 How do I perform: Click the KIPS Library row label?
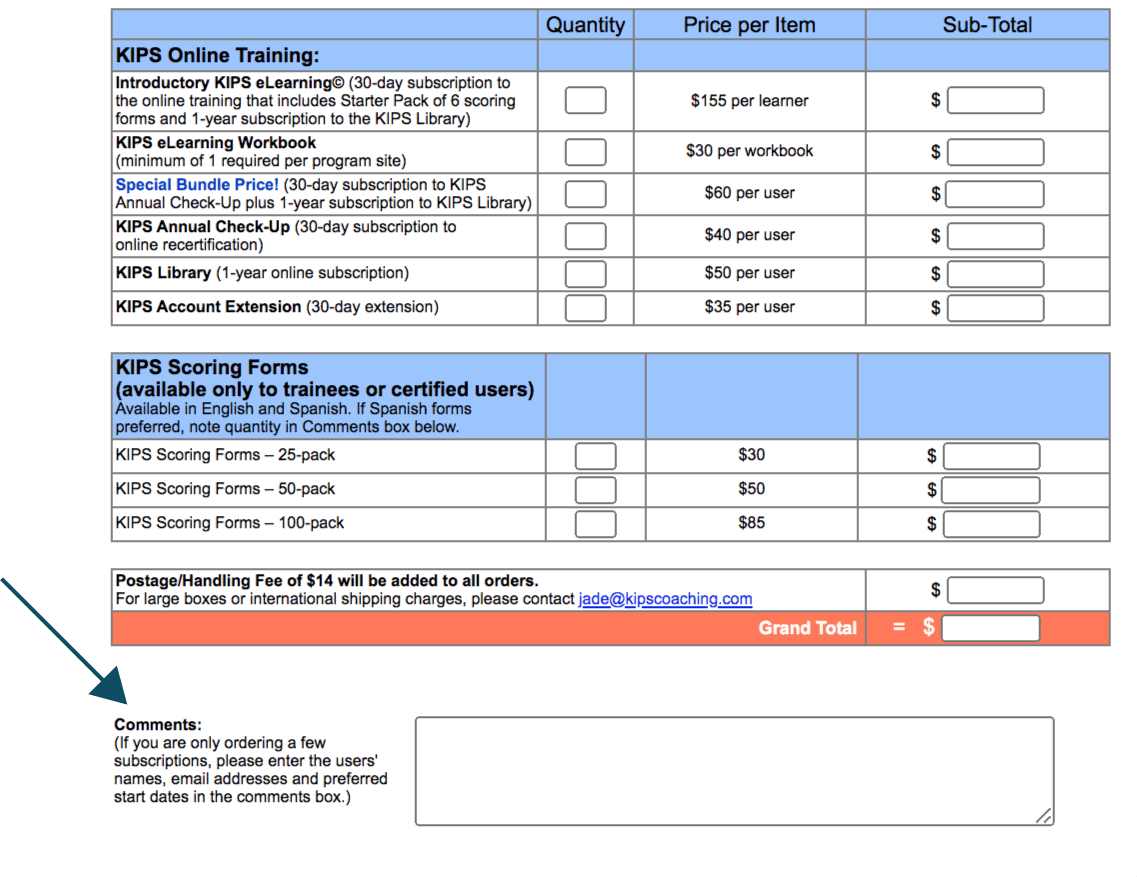262,273
